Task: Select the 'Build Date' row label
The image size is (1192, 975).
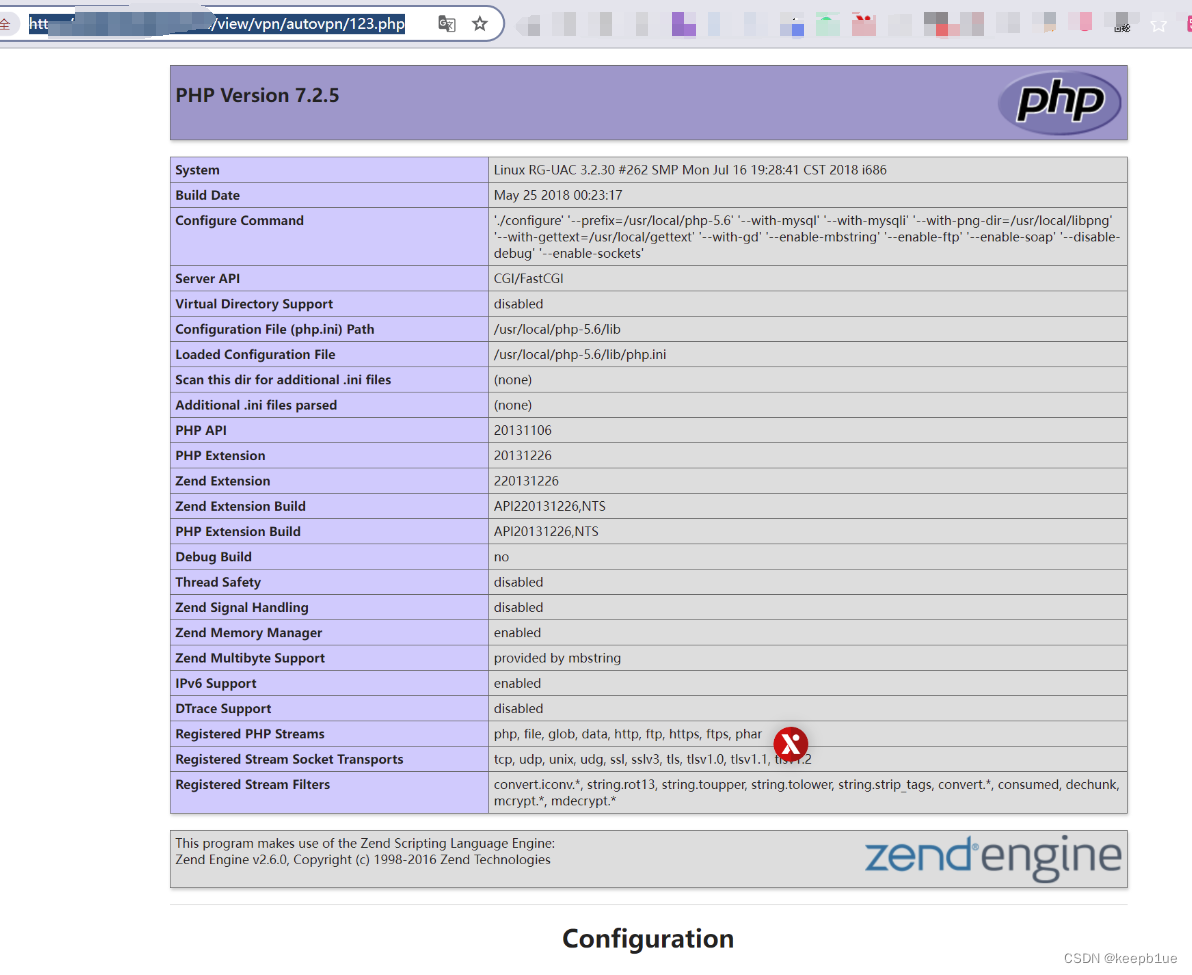Action: point(208,195)
